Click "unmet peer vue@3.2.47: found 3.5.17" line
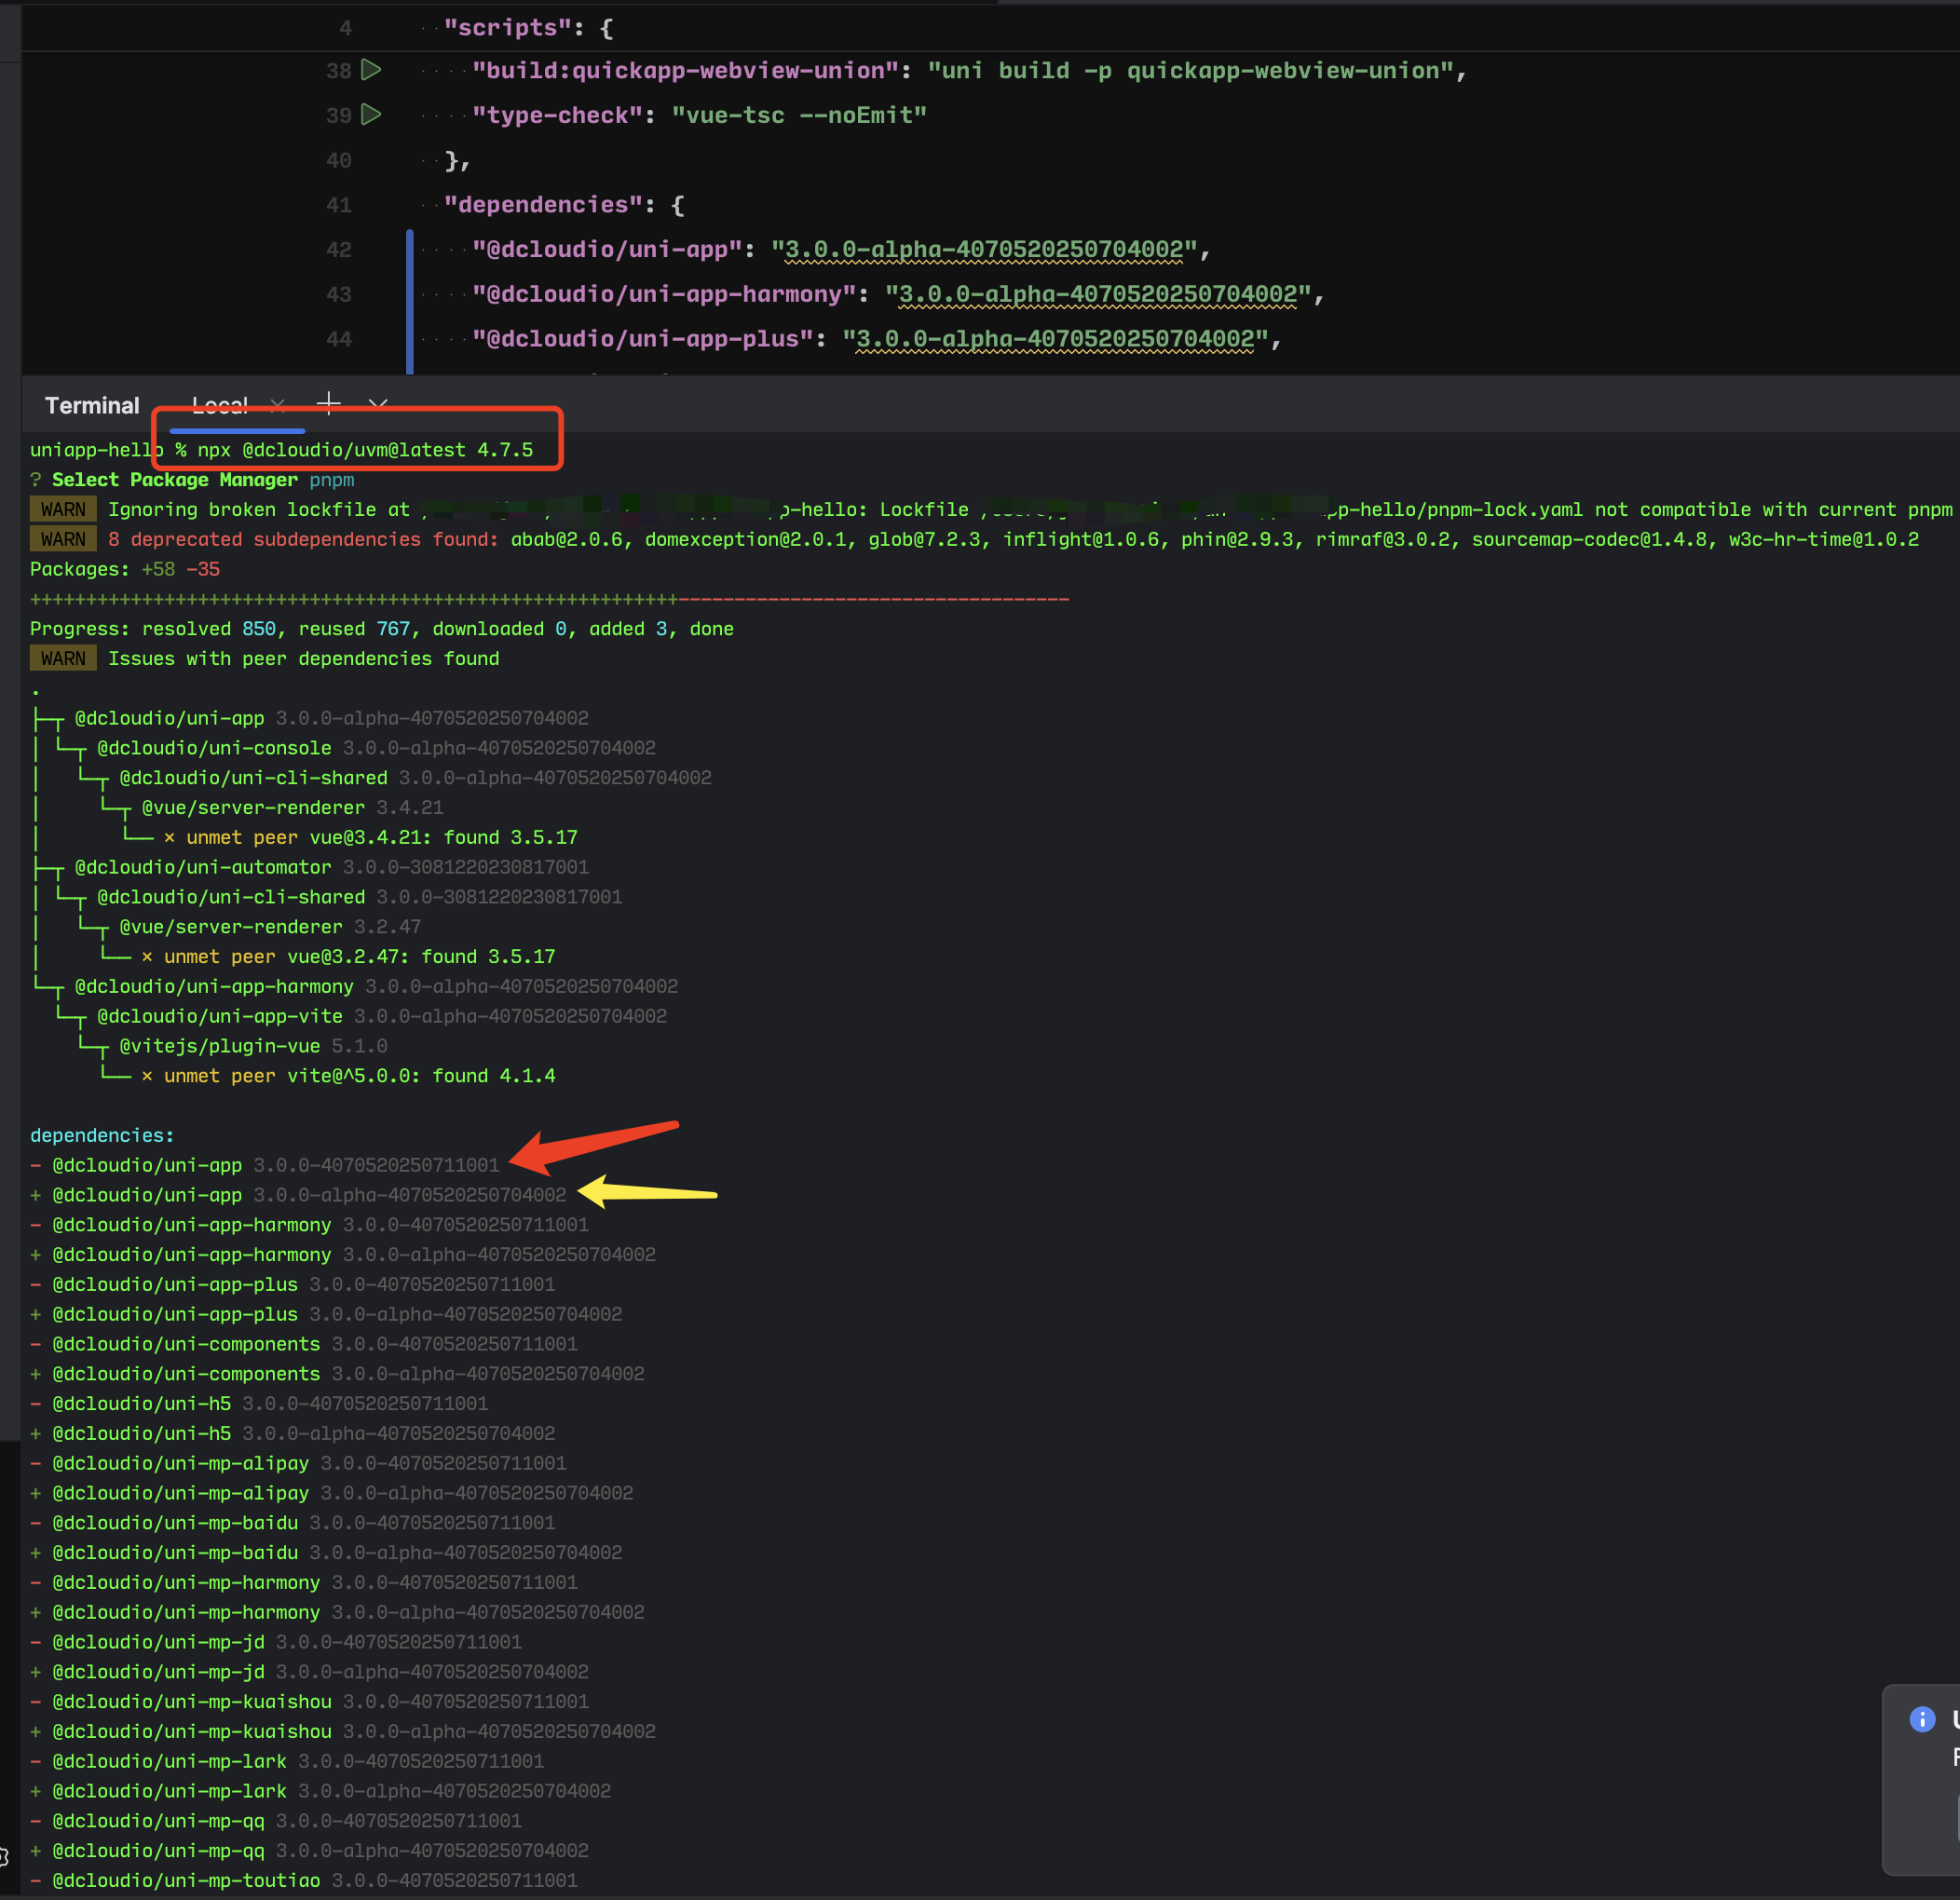The image size is (1960, 1900). coord(349,957)
